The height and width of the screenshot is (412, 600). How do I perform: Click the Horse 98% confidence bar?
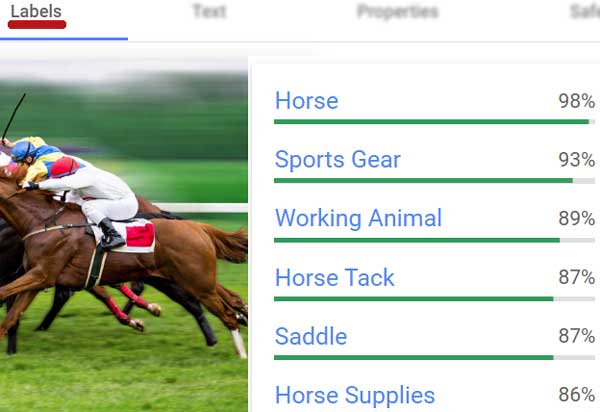[434, 122]
